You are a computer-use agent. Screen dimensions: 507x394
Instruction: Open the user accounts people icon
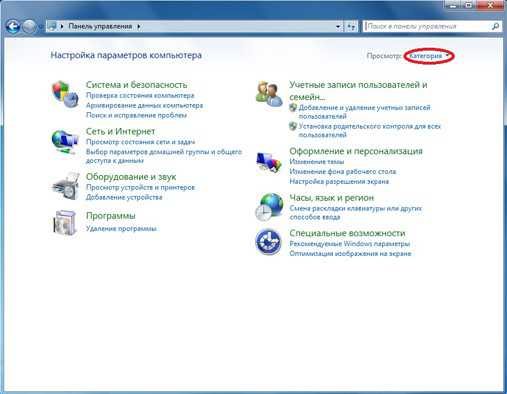point(269,94)
